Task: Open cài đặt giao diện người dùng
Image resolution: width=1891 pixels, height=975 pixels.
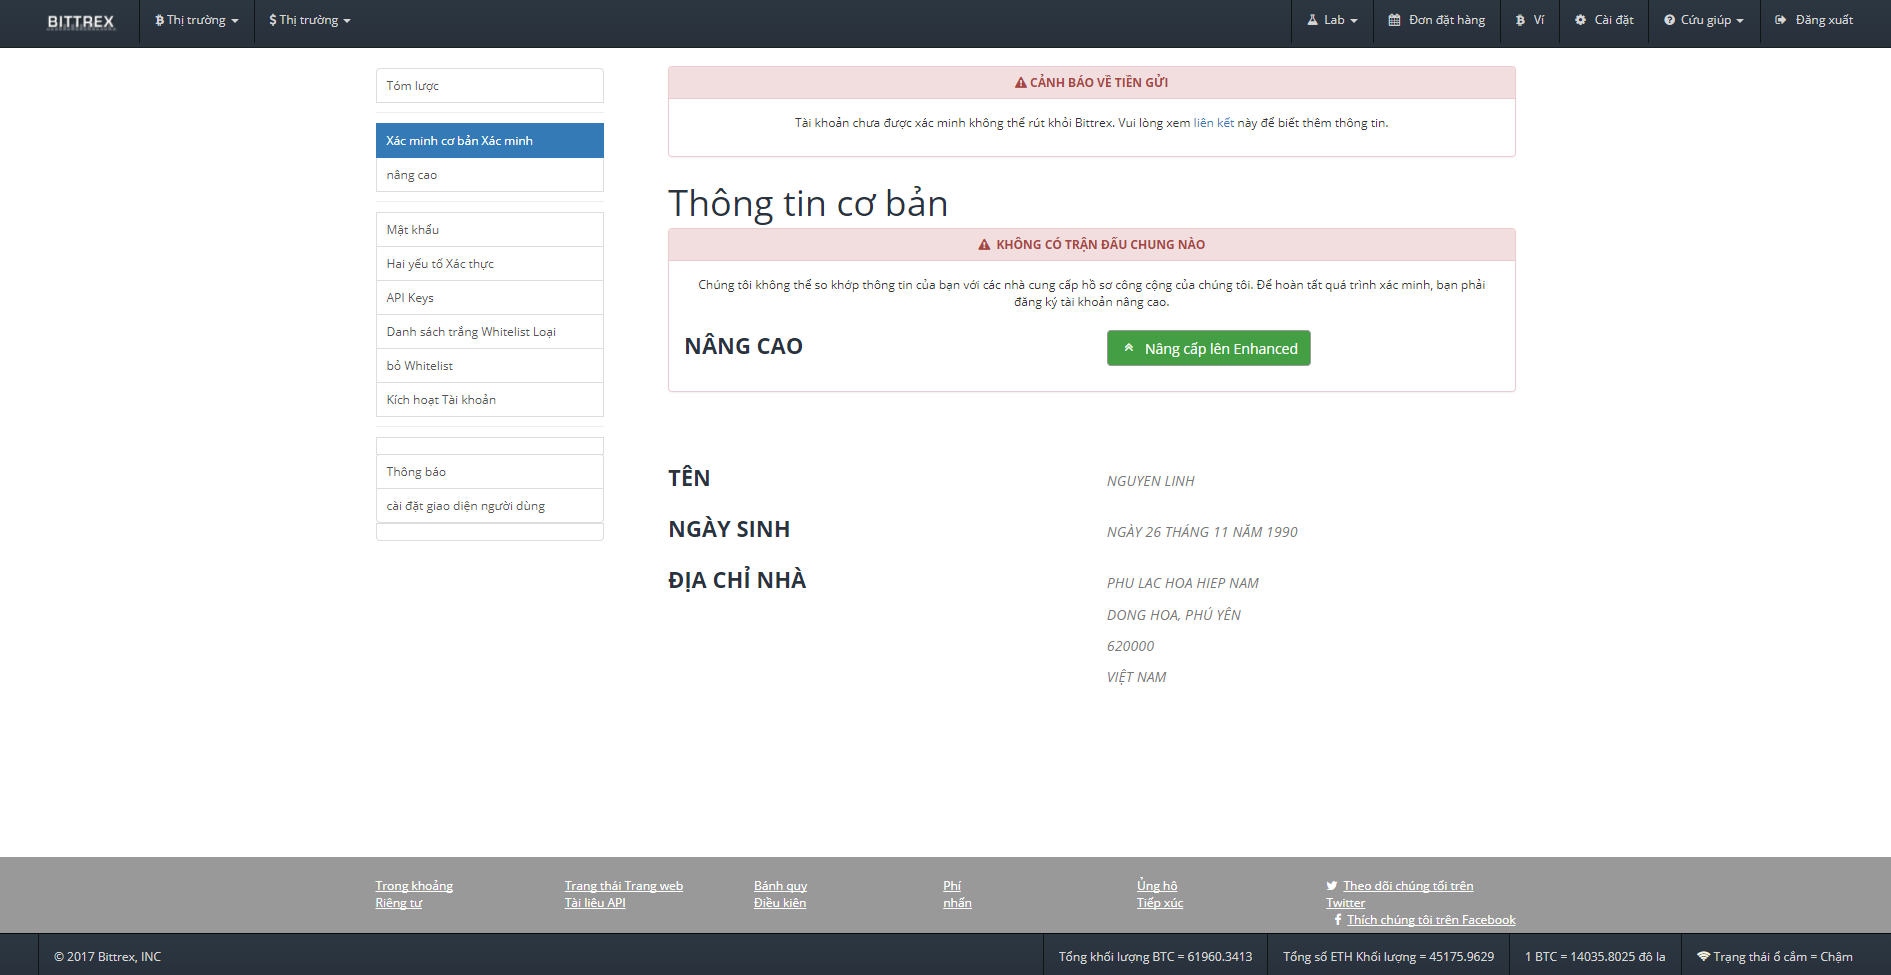Action: coord(490,506)
